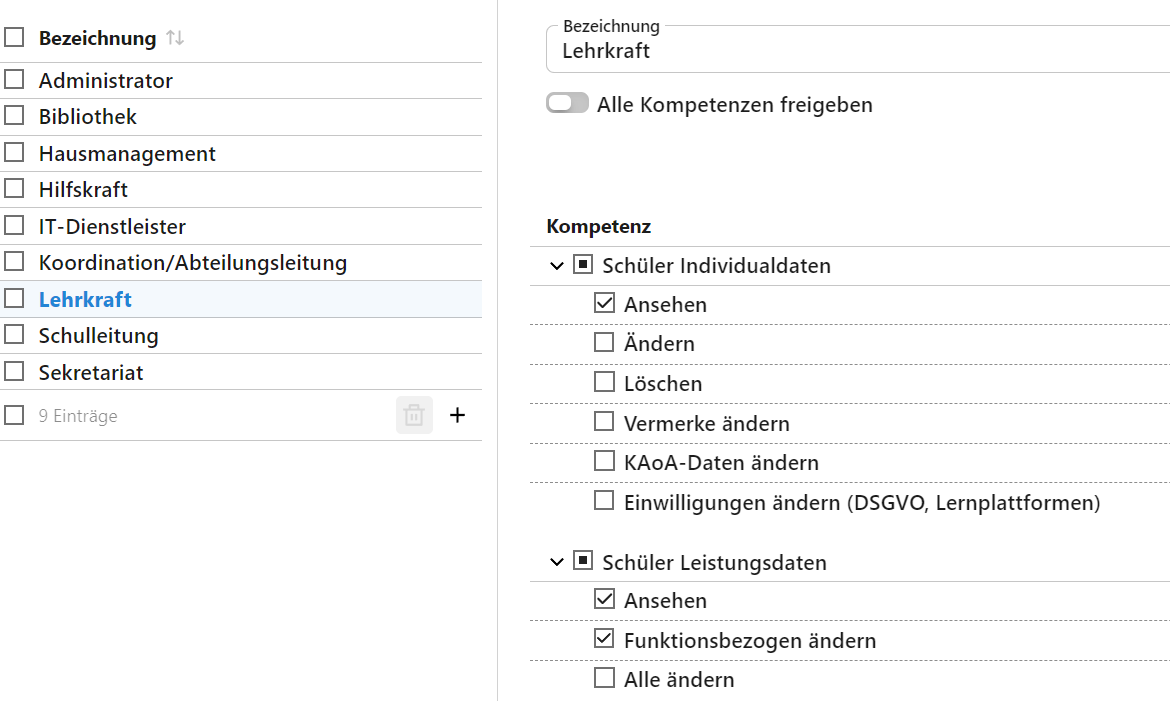Viewport: 1170px width, 701px height.
Task: Check the Lehrkraft row checkbox
Action: coord(14,299)
